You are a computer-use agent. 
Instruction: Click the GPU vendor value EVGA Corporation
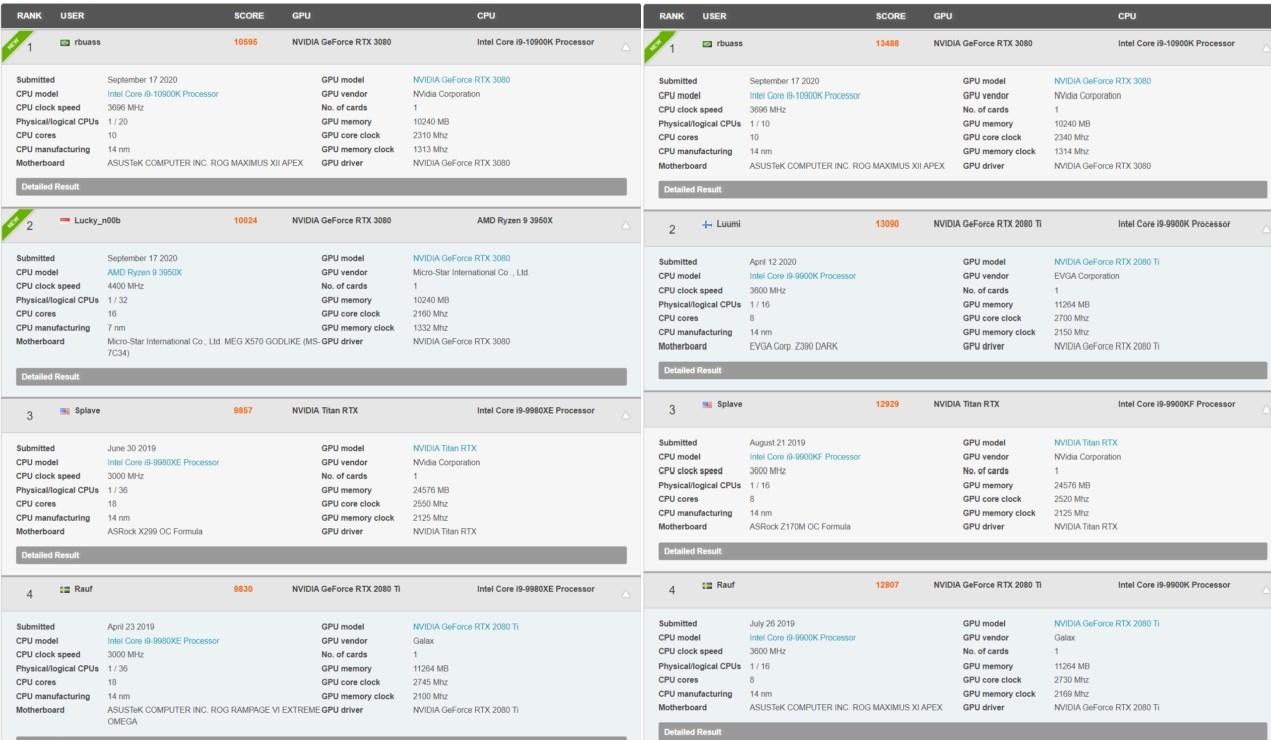[x=1087, y=276]
